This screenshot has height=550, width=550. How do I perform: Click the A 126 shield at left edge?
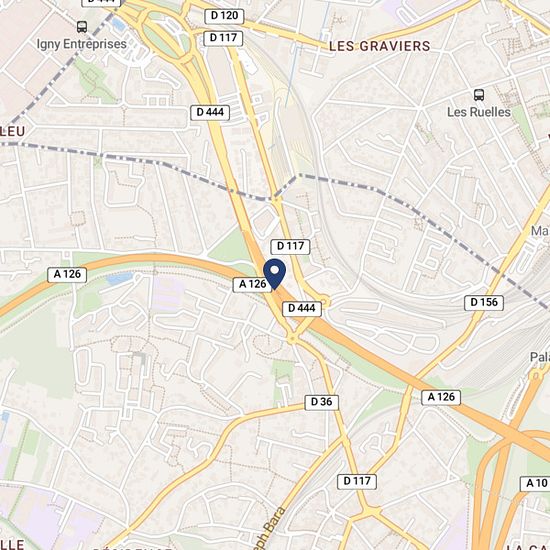[67, 274]
